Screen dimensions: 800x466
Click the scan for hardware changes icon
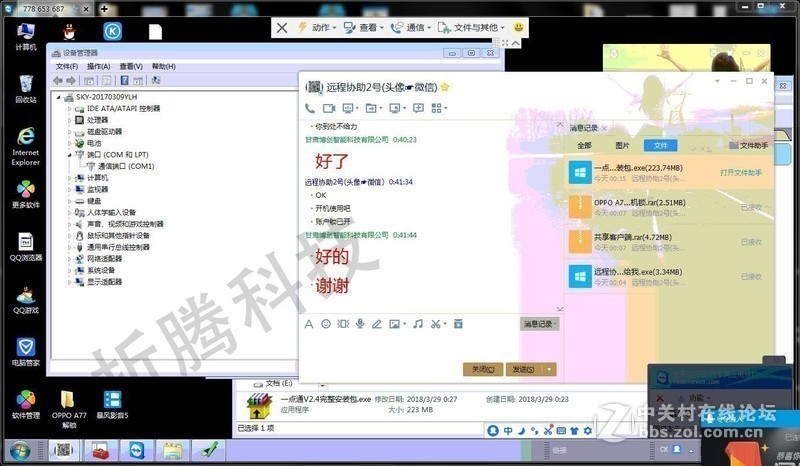coord(156,81)
